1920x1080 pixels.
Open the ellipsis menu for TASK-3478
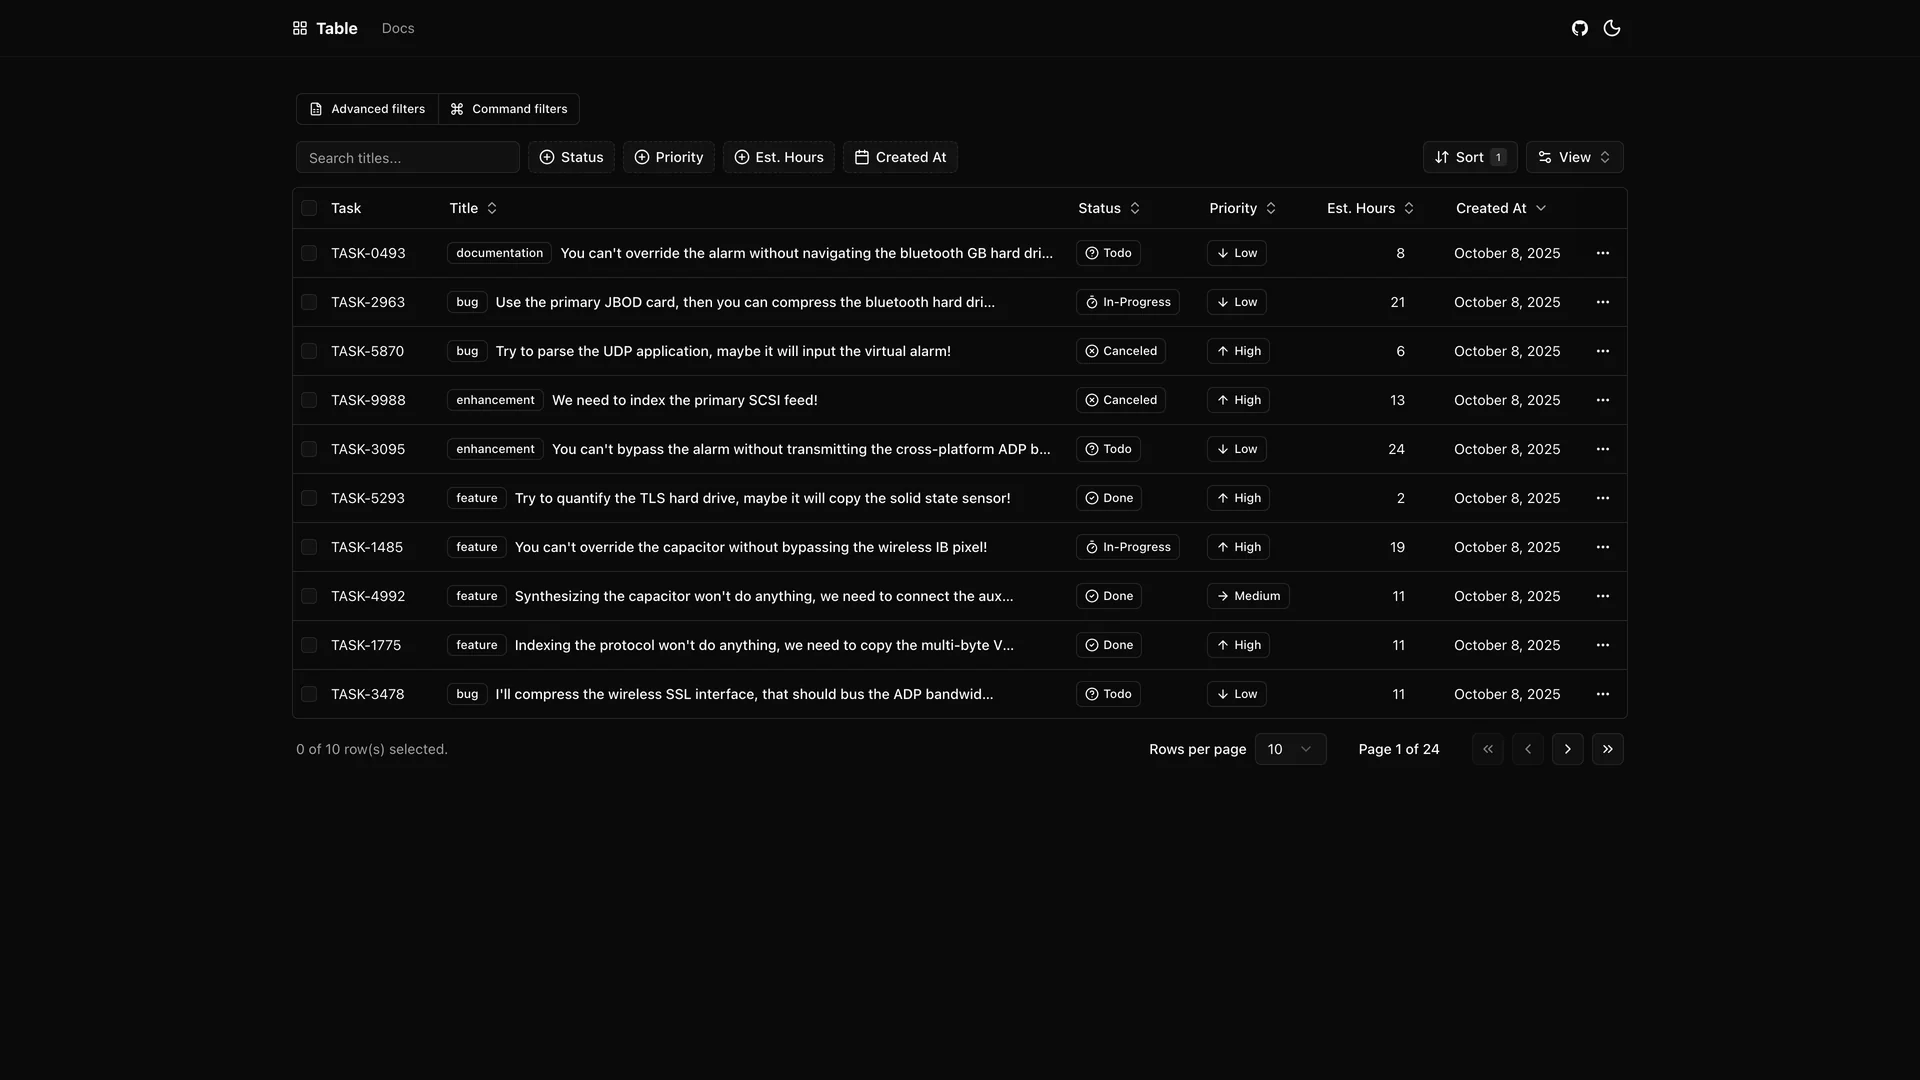point(1604,693)
